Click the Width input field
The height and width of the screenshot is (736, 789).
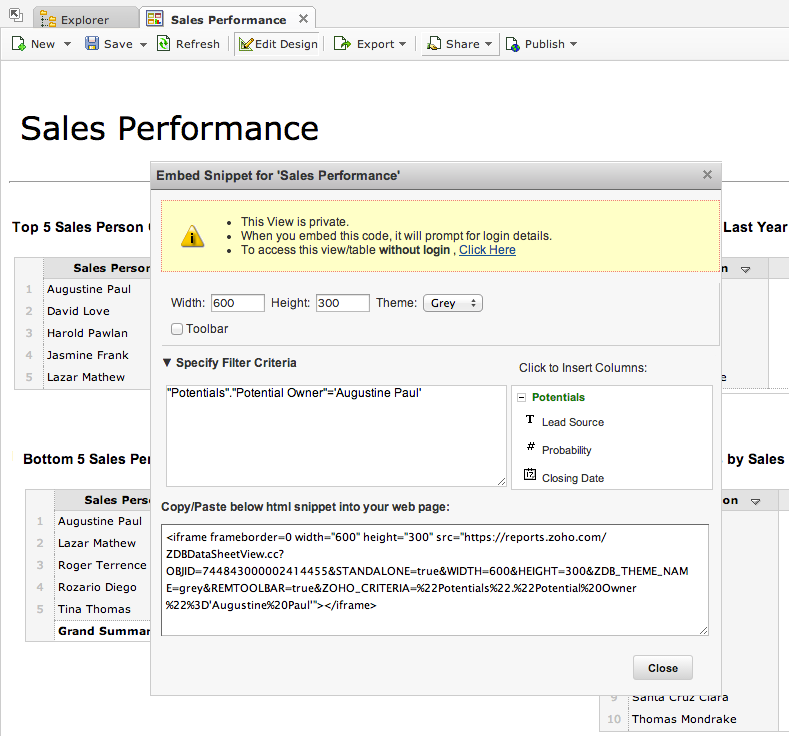click(x=238, y=303)
